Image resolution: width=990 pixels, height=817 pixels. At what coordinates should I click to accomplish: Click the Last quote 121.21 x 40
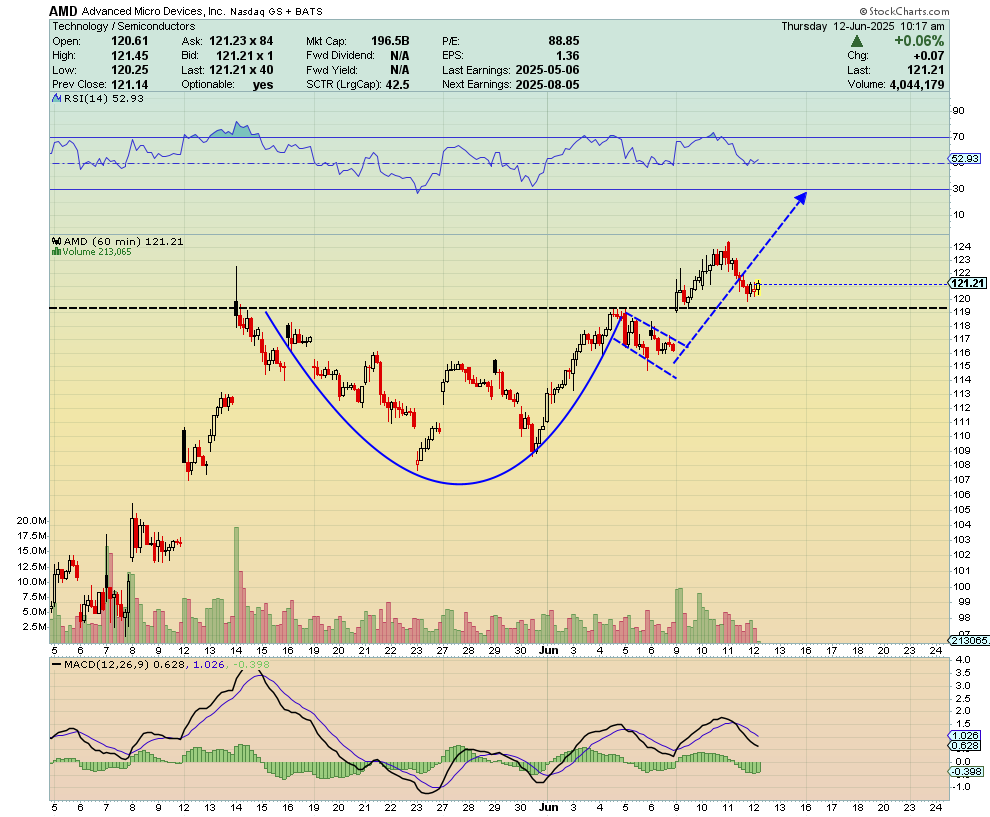241,70
